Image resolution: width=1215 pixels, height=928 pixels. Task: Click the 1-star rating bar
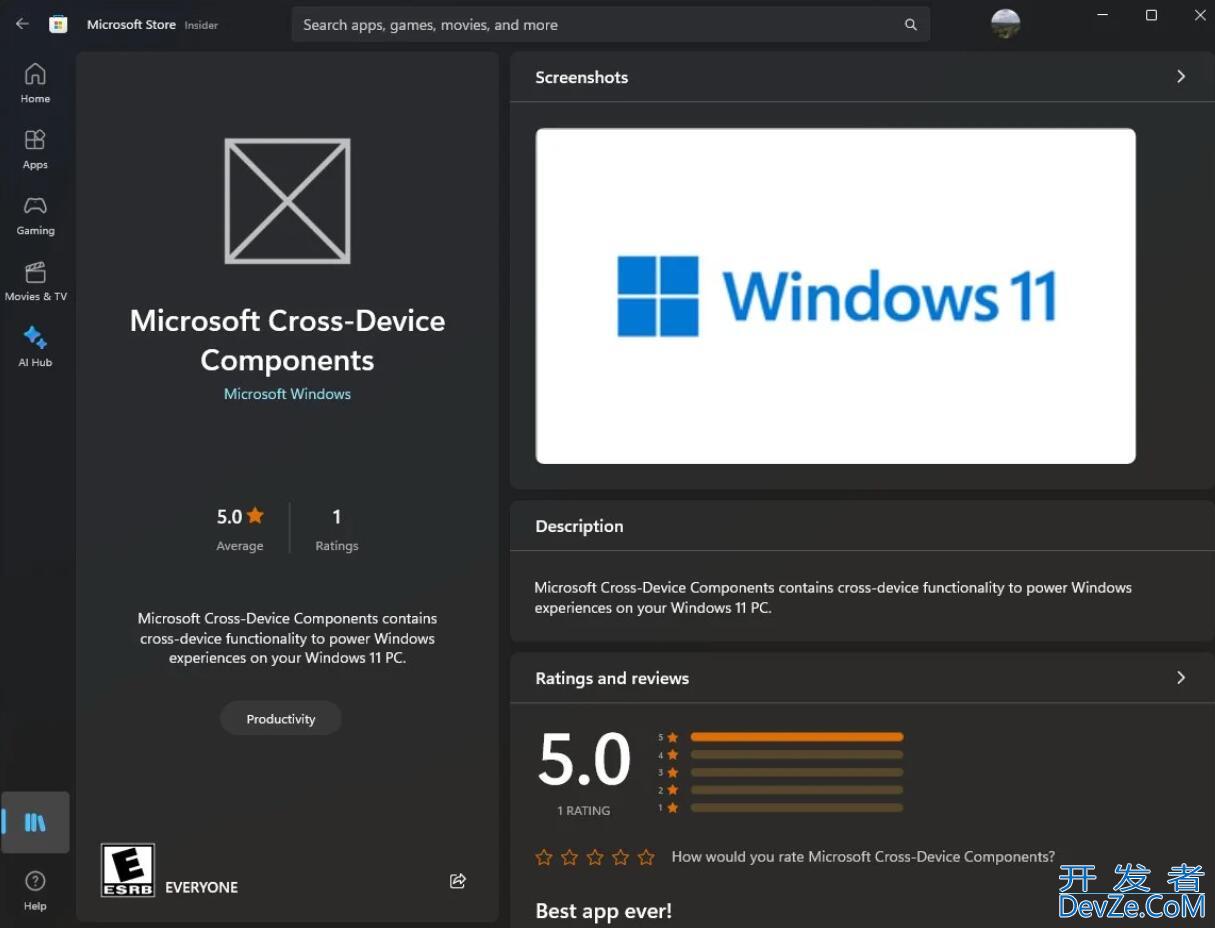click(x=796, y=807)
